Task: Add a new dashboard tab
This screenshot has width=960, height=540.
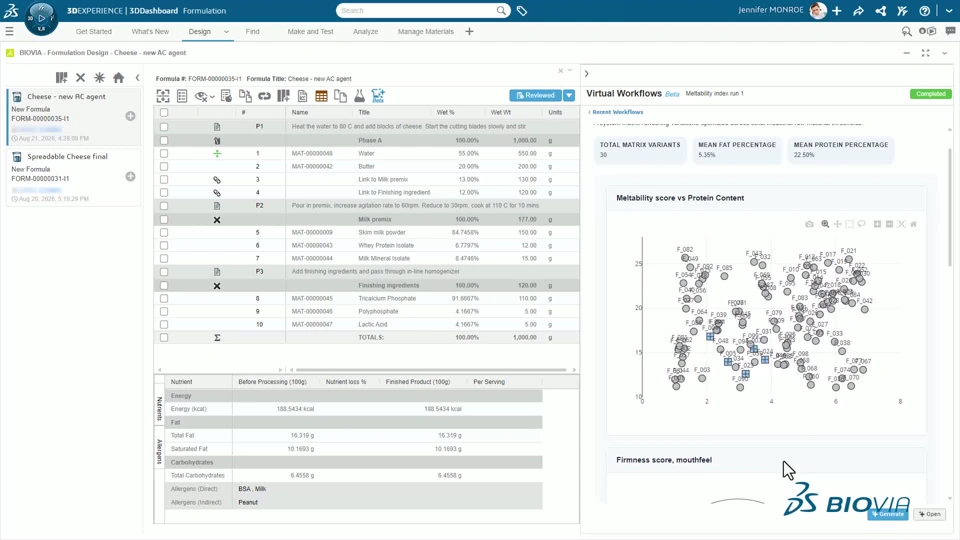Action: 470,31
